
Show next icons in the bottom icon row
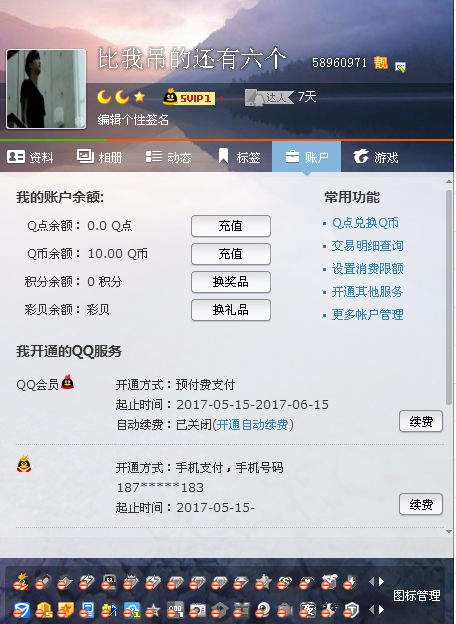point(381,609)
